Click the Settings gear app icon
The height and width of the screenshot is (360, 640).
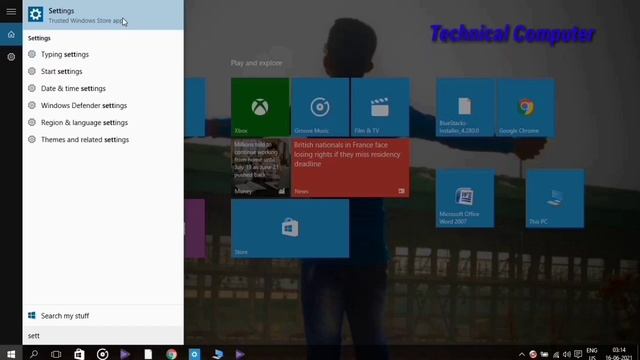coord(36,14)
